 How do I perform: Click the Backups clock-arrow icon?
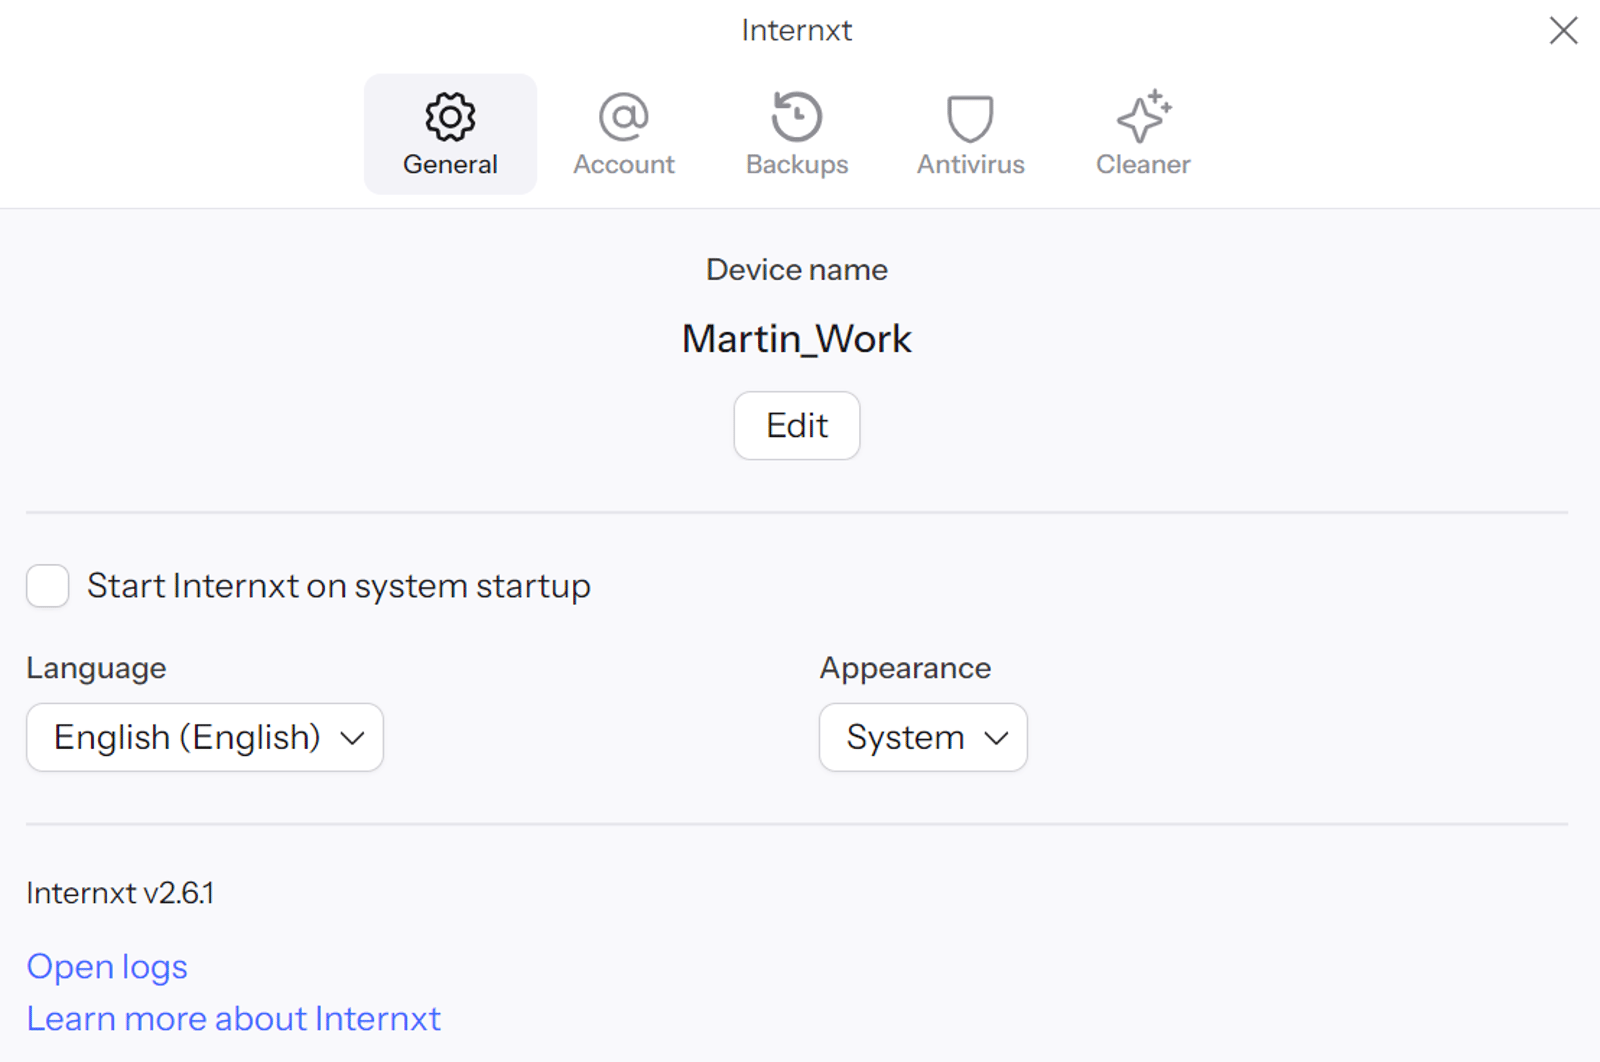click(797, 117)
